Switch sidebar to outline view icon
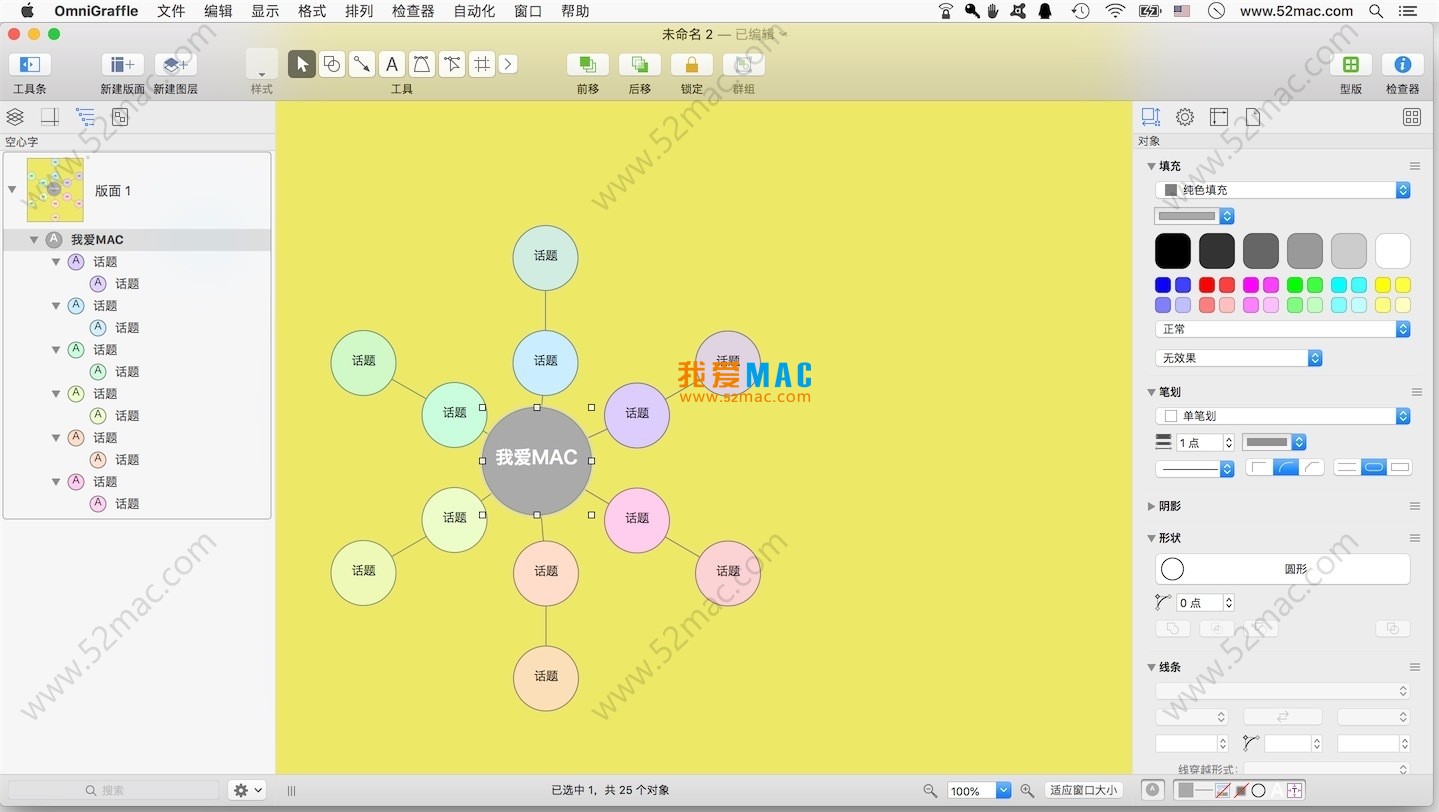The width and height of the screenshot is (1439, 812). (x=85, y=117)
